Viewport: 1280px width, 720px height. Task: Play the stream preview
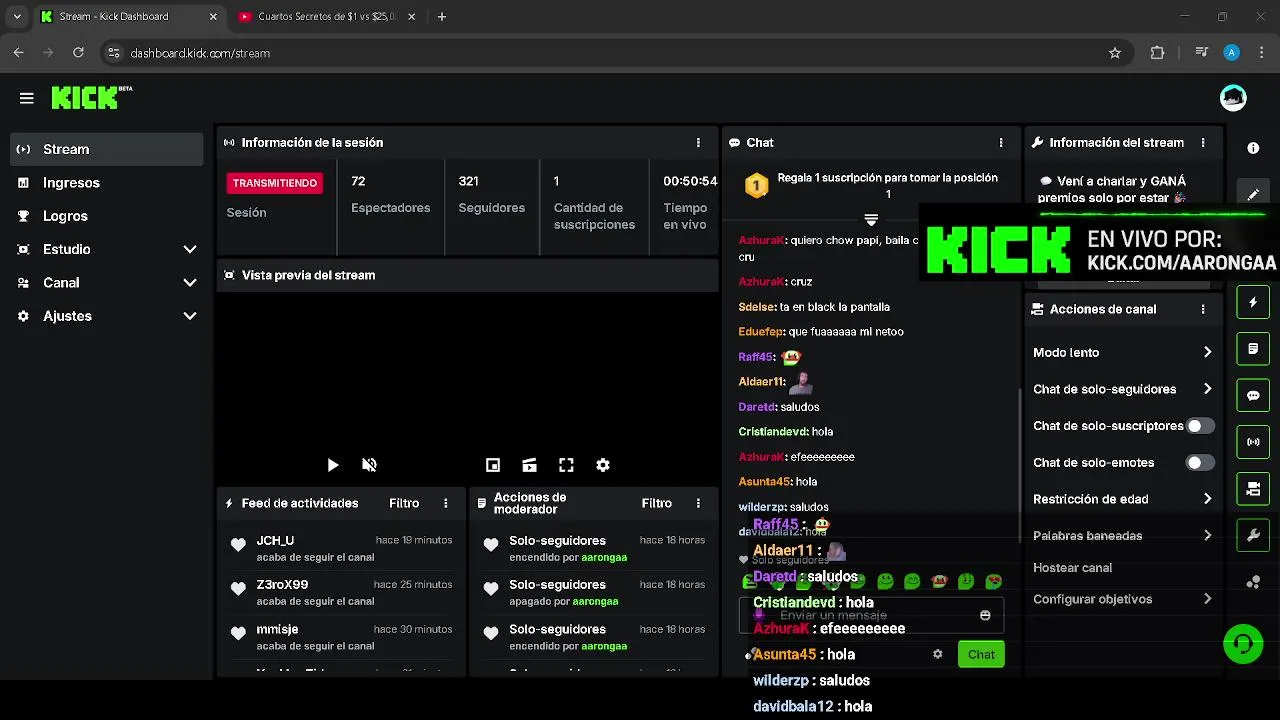coord(333,465)
